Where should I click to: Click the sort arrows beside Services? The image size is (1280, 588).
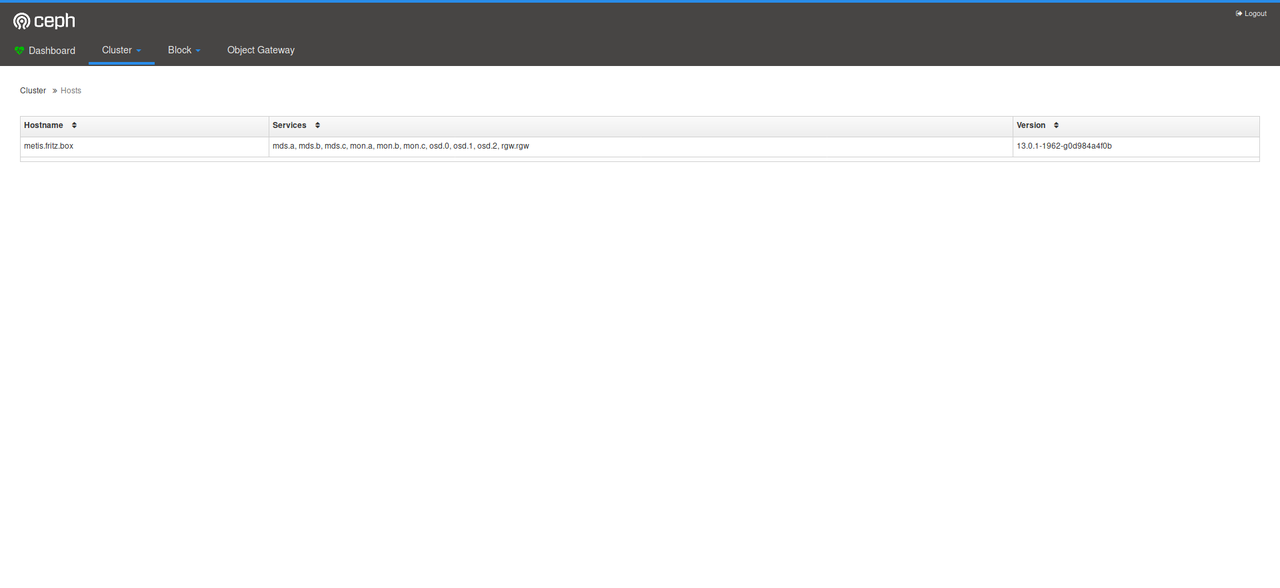click(x=317, y=125)
